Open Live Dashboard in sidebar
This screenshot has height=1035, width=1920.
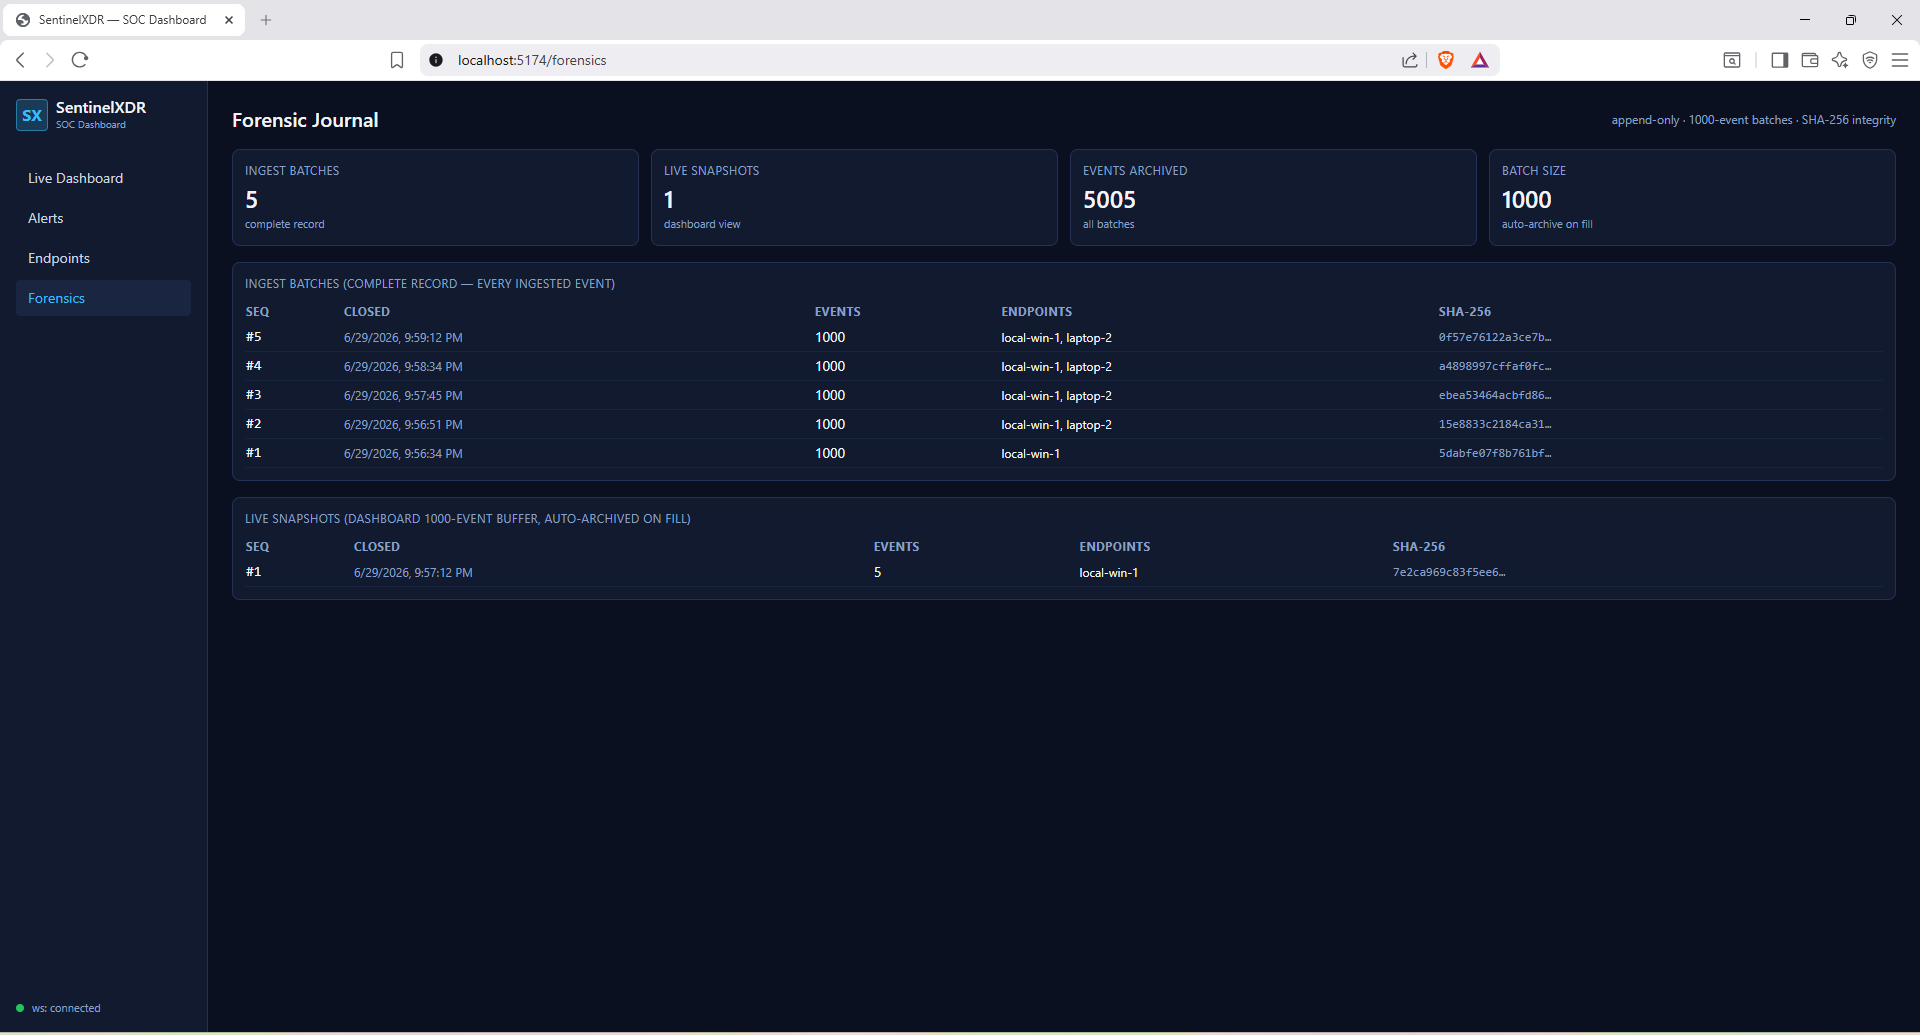pos(103,178)
